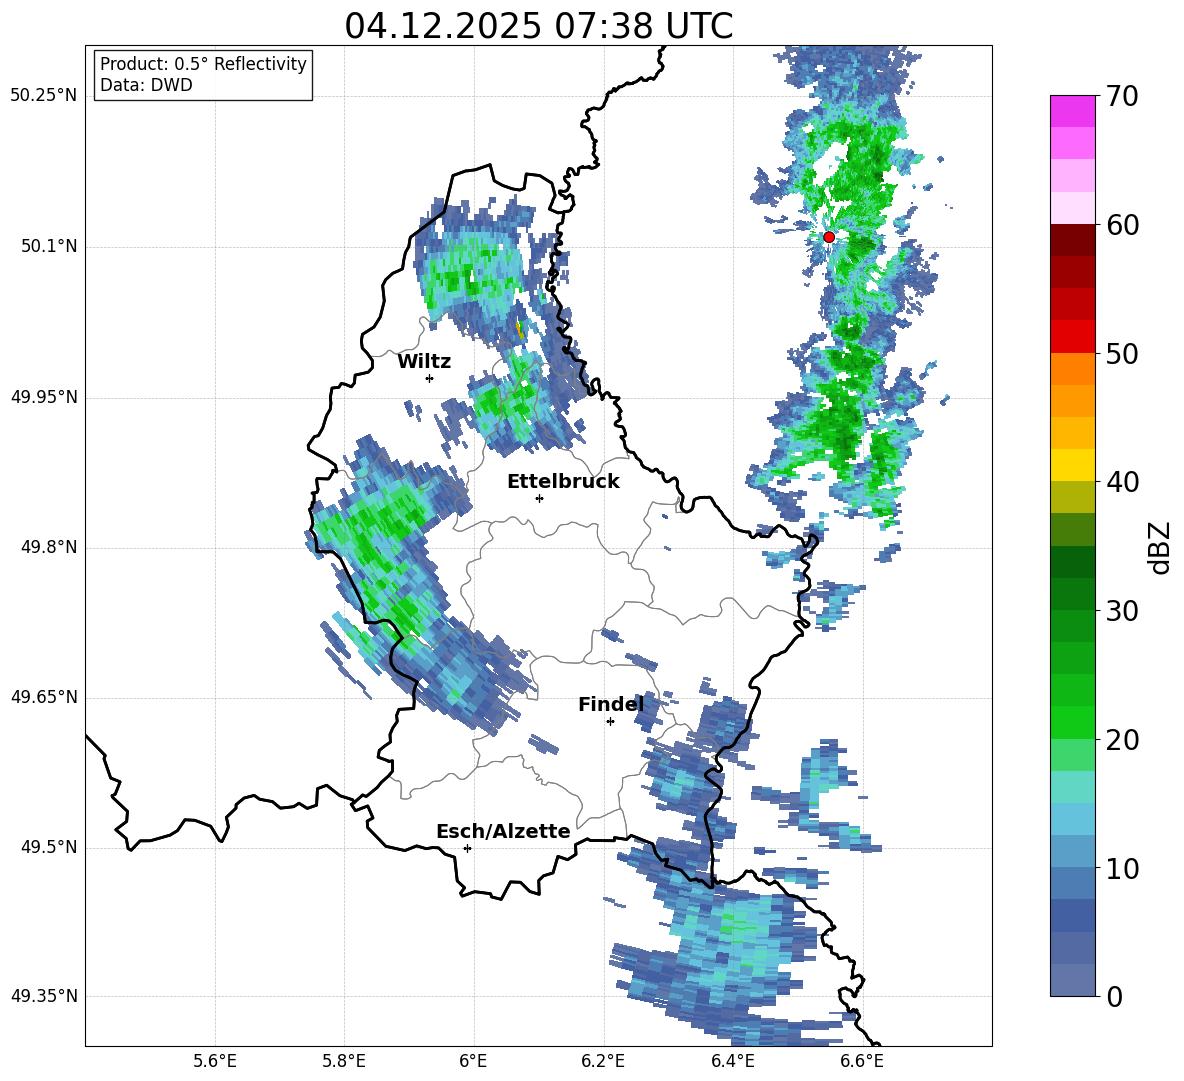1184x1081 pixels.
Task: Click the dark red colorbar segment below 60
Action: coord(1072,240)
